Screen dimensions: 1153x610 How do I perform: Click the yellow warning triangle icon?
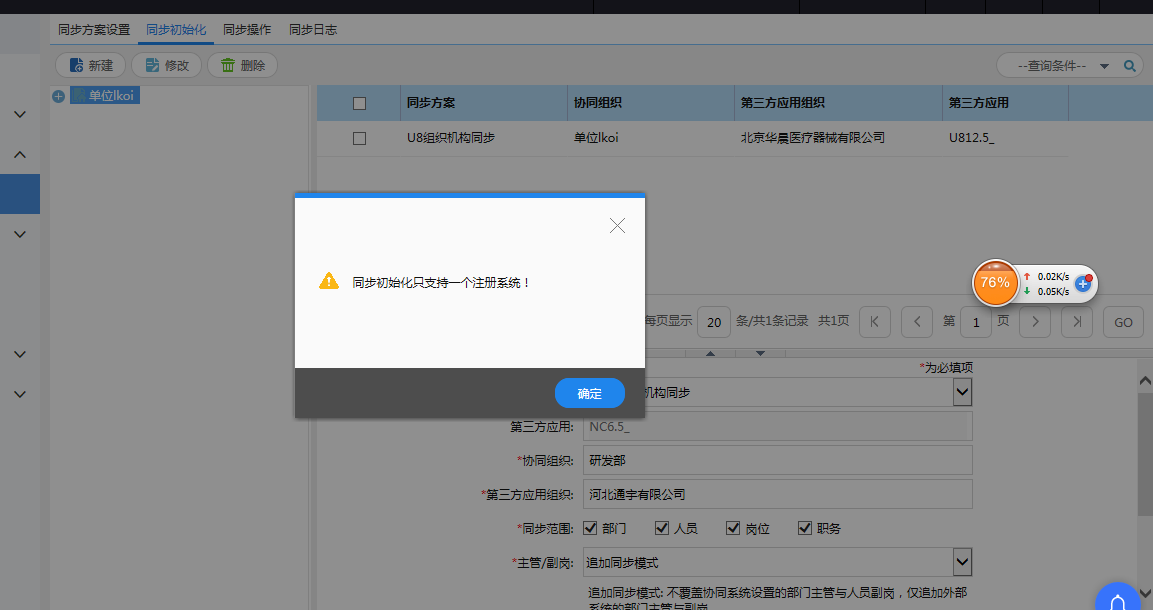click(x=329, y=281)
